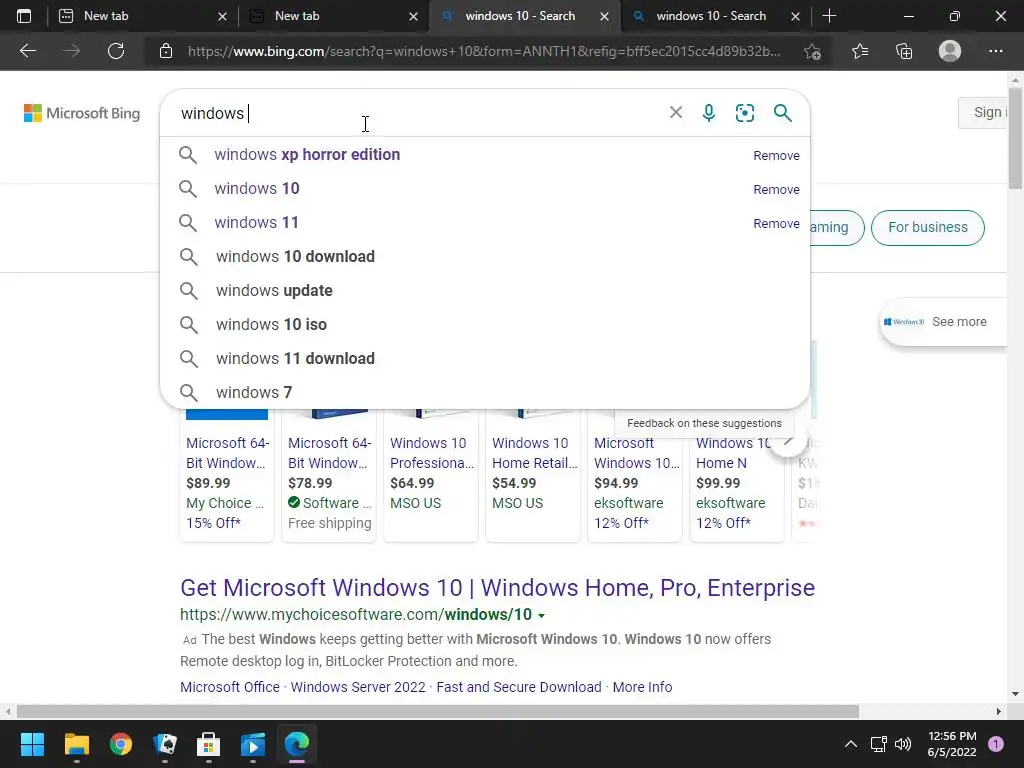Open the Favorites list icon
The width and height of the screenshot is (1024, 768).
[860, 51]
